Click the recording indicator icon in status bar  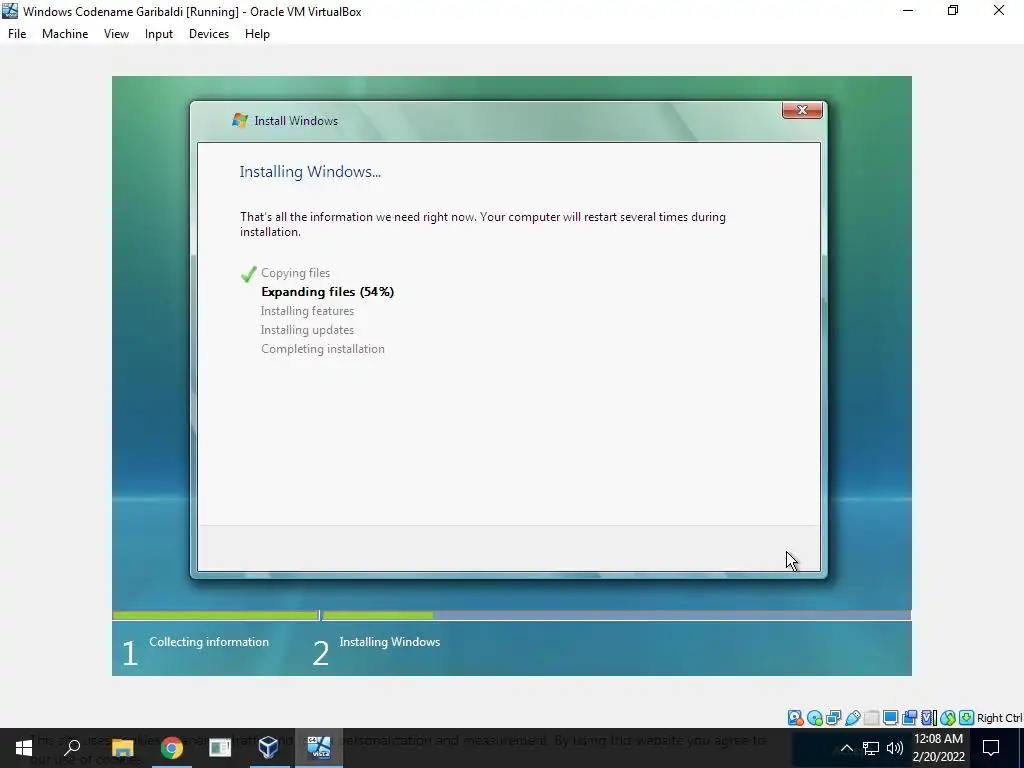point(909,718)
